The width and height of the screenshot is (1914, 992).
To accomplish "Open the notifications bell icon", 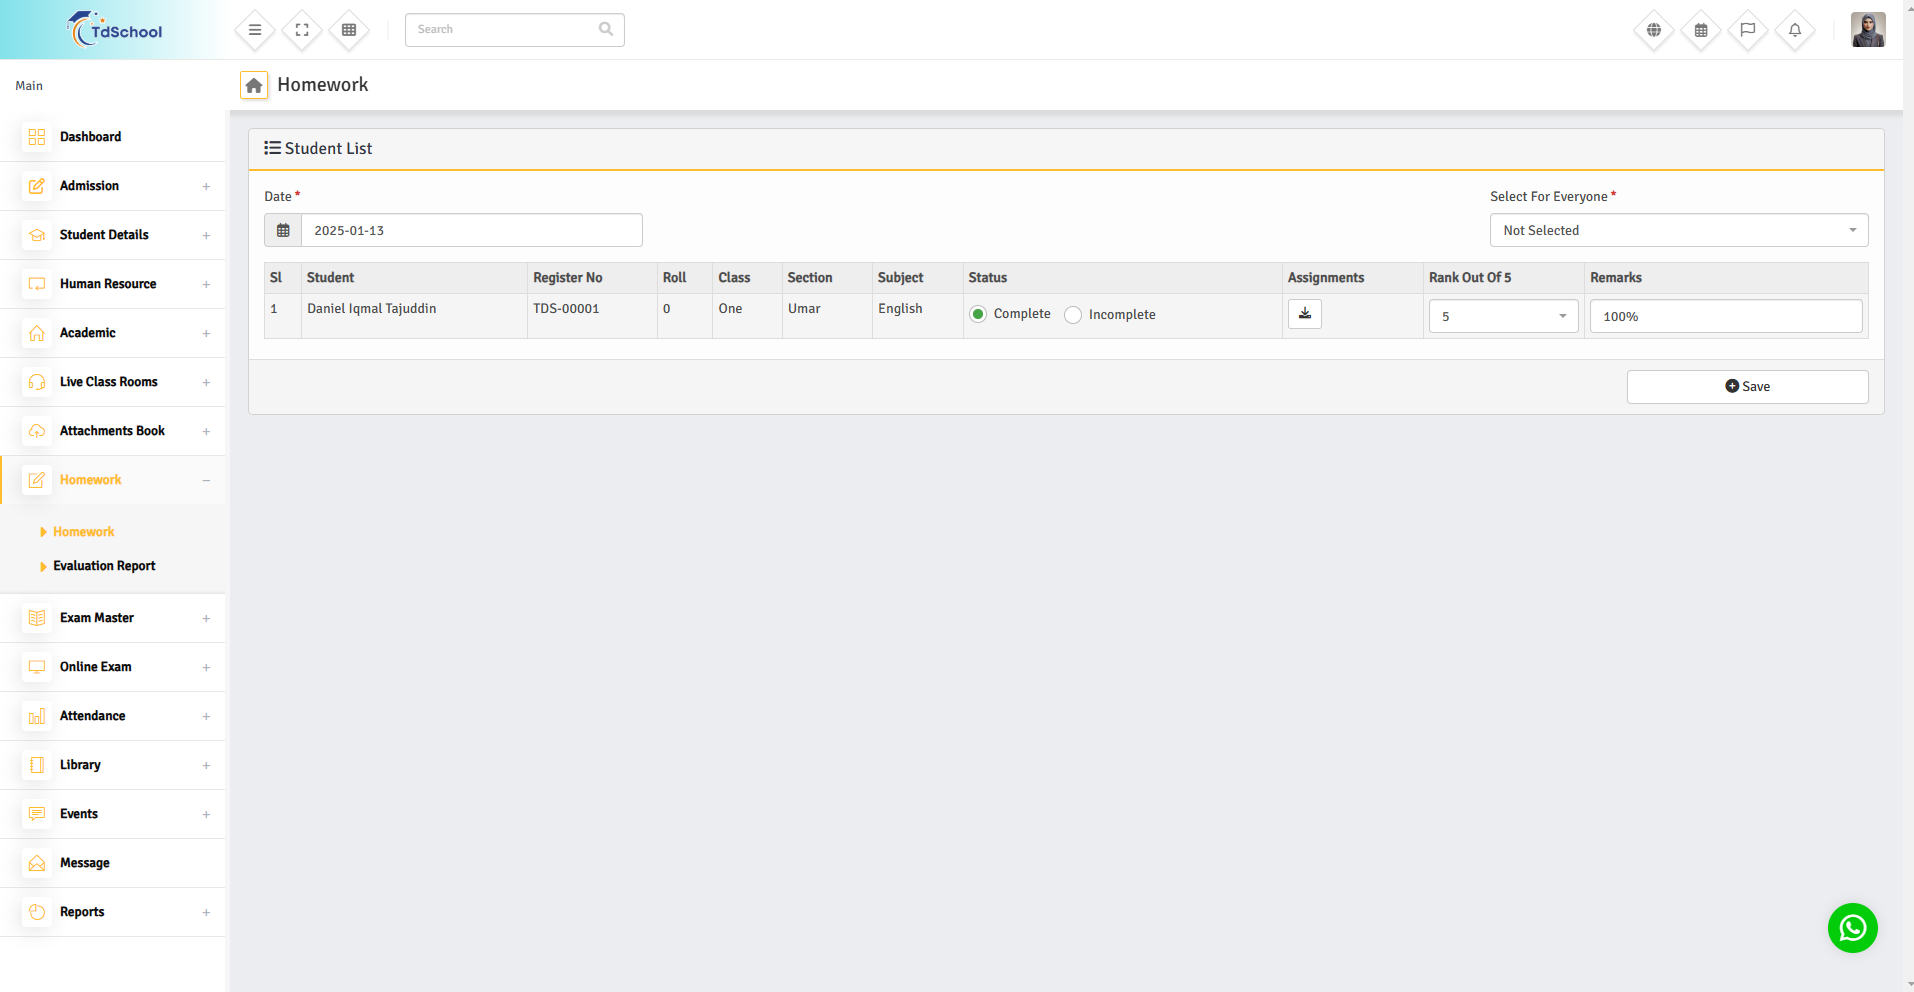I will coord(1795,30).
